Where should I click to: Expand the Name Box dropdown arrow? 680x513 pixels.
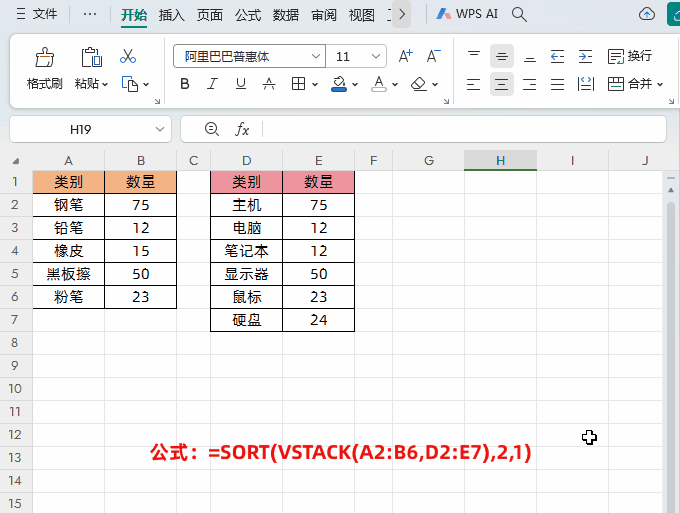[x=160, y=129]
